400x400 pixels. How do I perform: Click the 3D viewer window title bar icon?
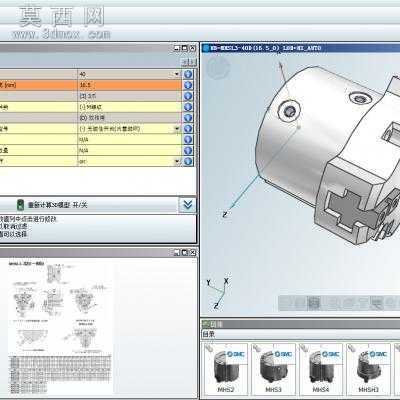coord(205,48)
